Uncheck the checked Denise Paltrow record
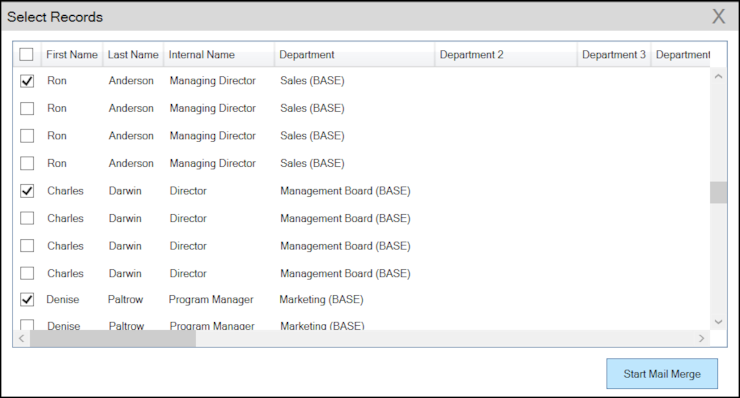Viewport: 740px width, 398px height. (27, 300)
